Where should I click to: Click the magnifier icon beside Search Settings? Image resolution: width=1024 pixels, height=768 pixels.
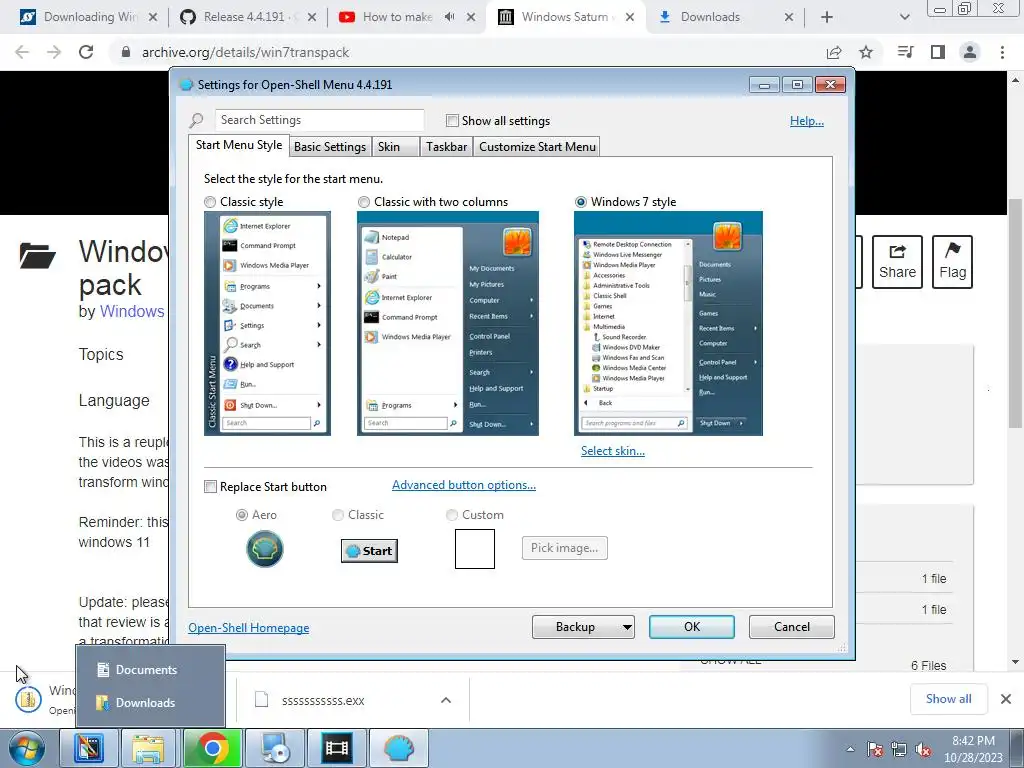197,120
